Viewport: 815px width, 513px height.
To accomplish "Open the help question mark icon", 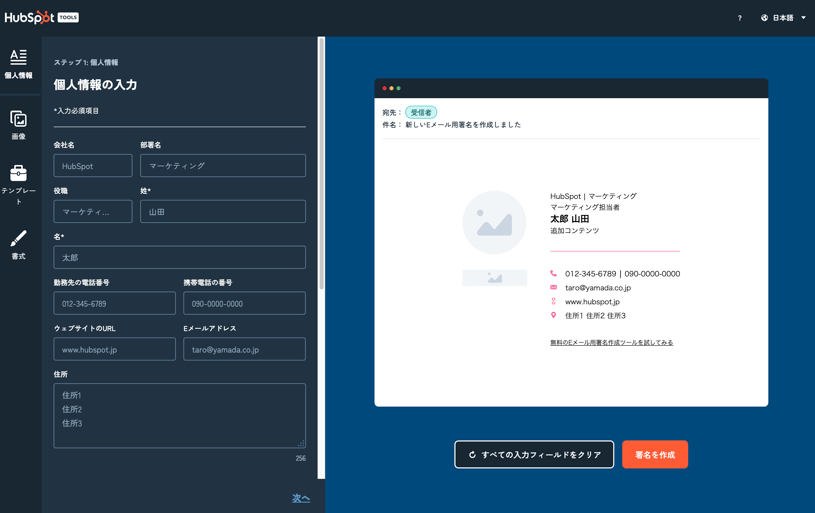I will tap(740, 18).
